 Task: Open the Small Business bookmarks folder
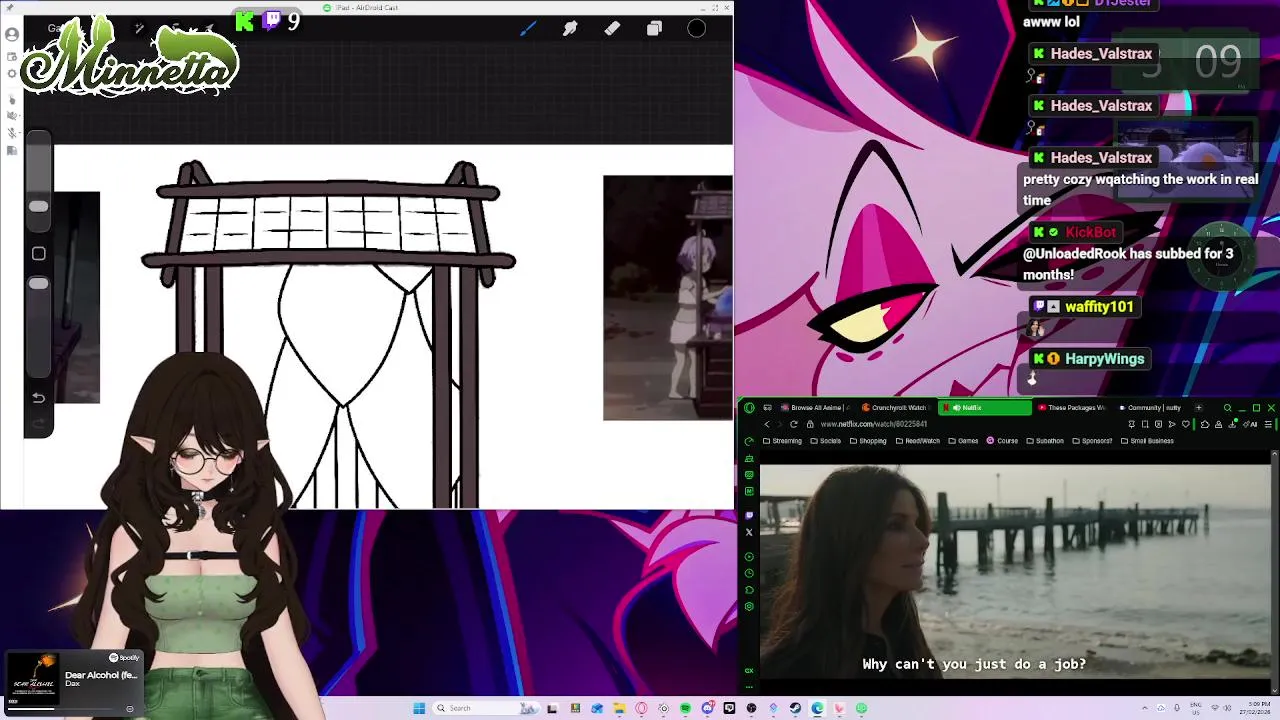coord(1147,441)
